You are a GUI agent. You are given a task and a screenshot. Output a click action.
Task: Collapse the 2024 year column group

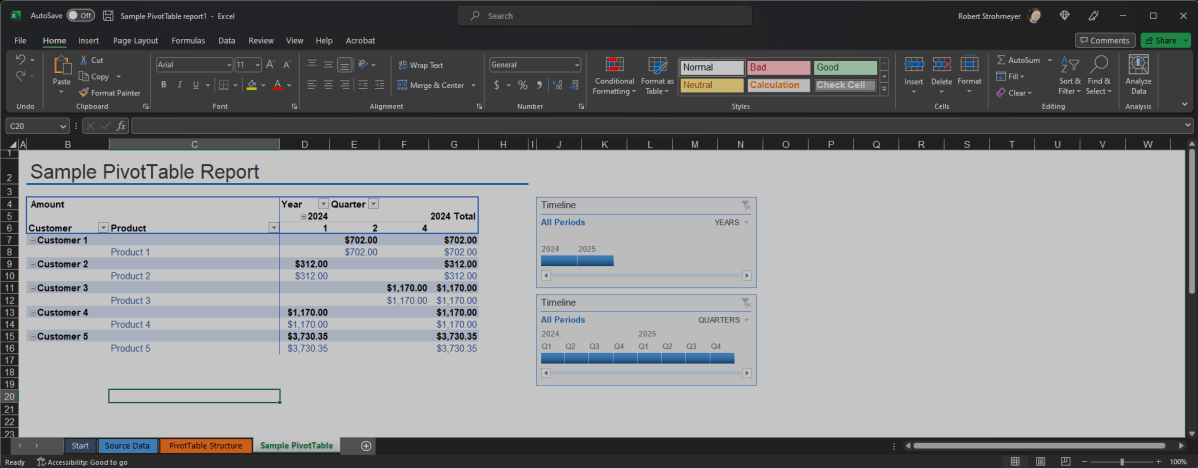pyautogui.click(x=303, y=217)
